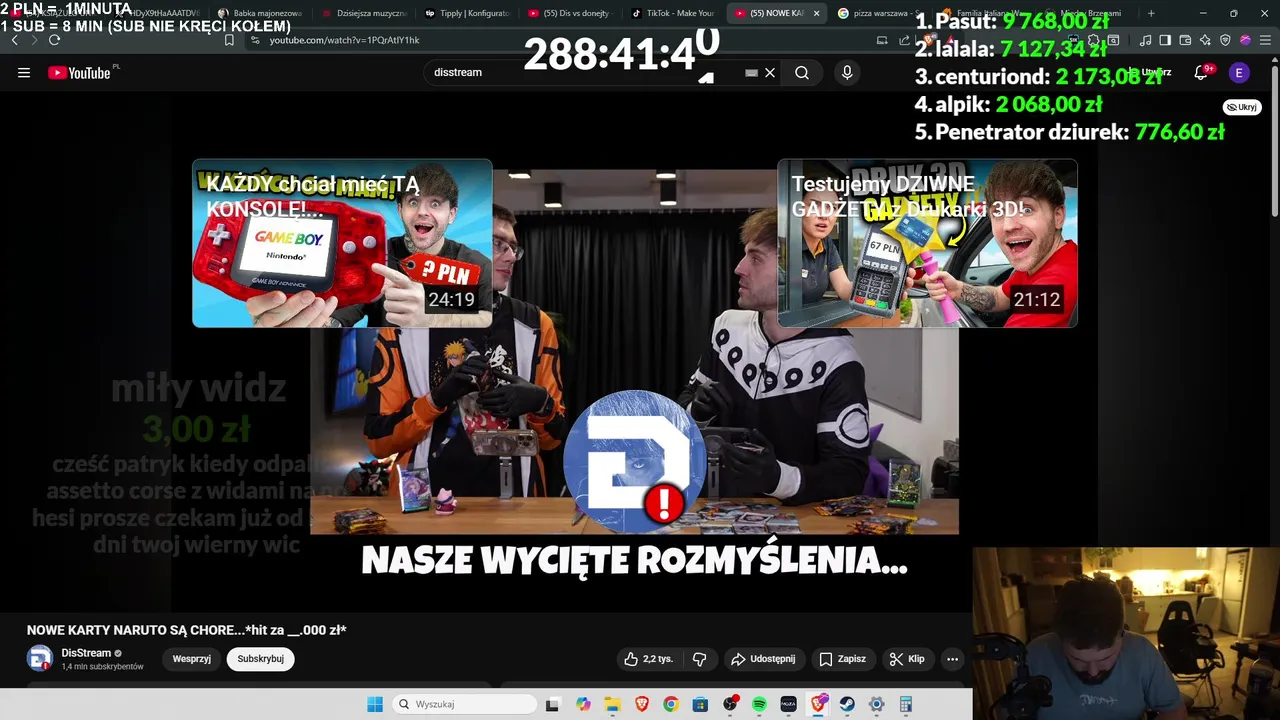Click the Windows taskbar Wyszukaj search box

click(x=464, y=705)
